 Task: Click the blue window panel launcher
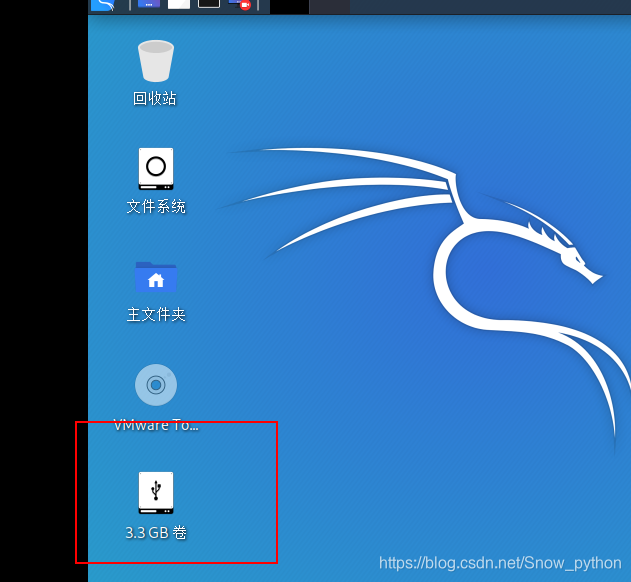pyautogui.click(x=149, y=4)
